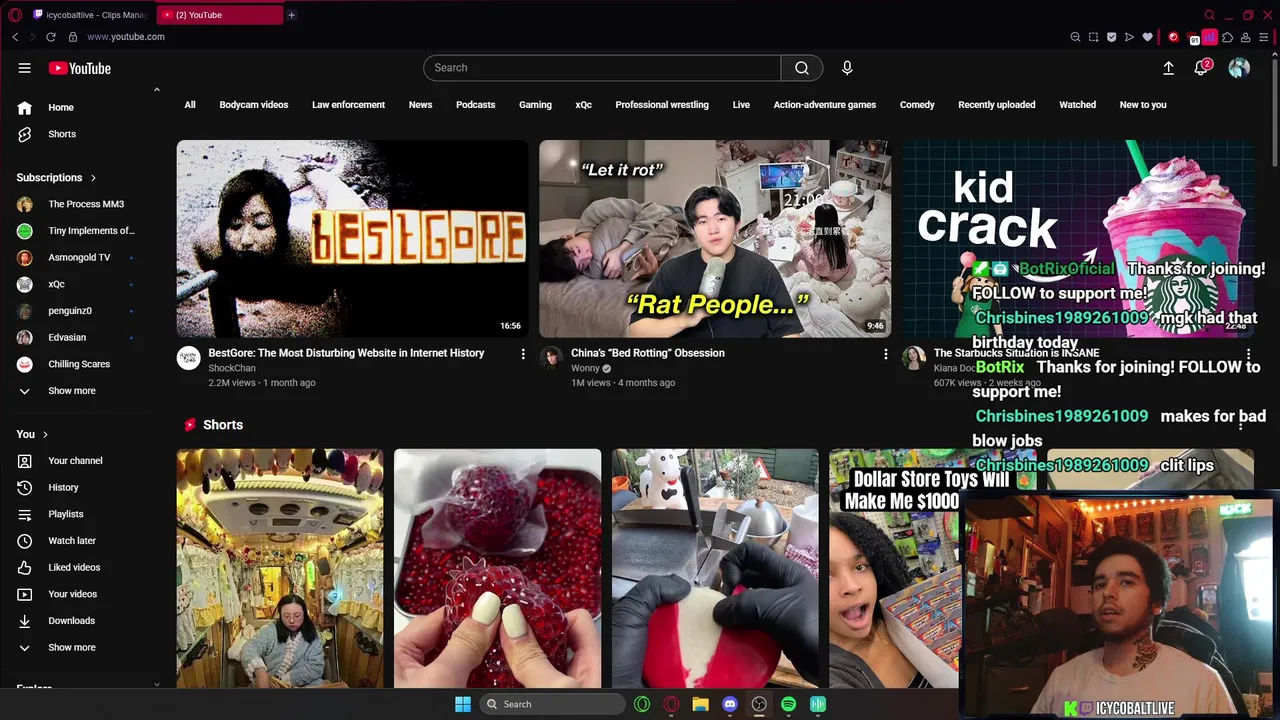Open the extensions cube icon
The width and height of the screenshot is (1280, 720).
pyautogui.click(x=1228, y=37)
